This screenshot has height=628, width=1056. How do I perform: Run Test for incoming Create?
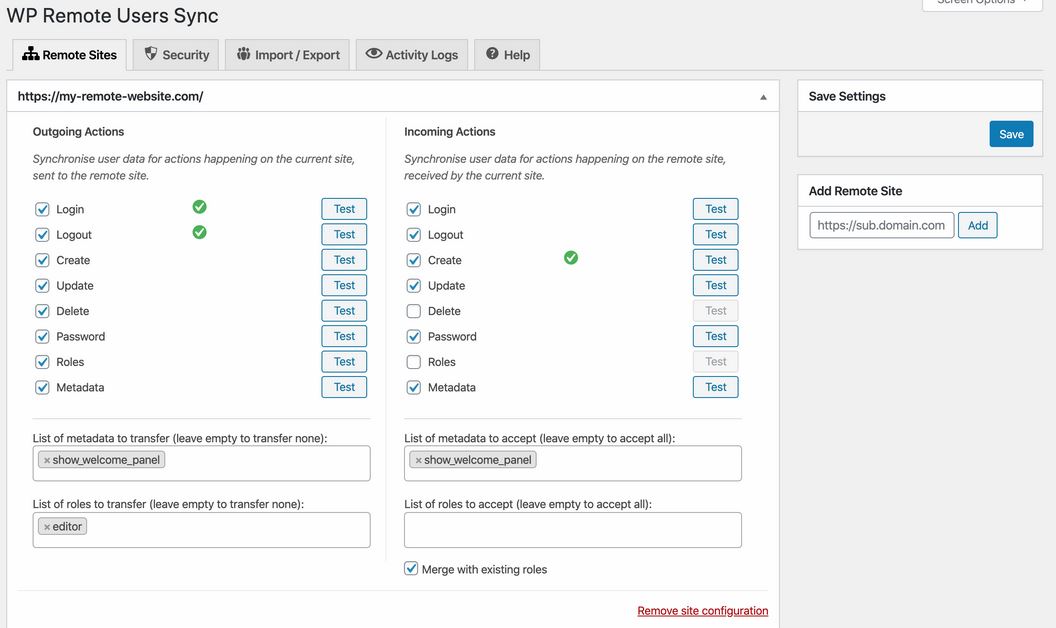pyautogui.click(x=716, y=260)
